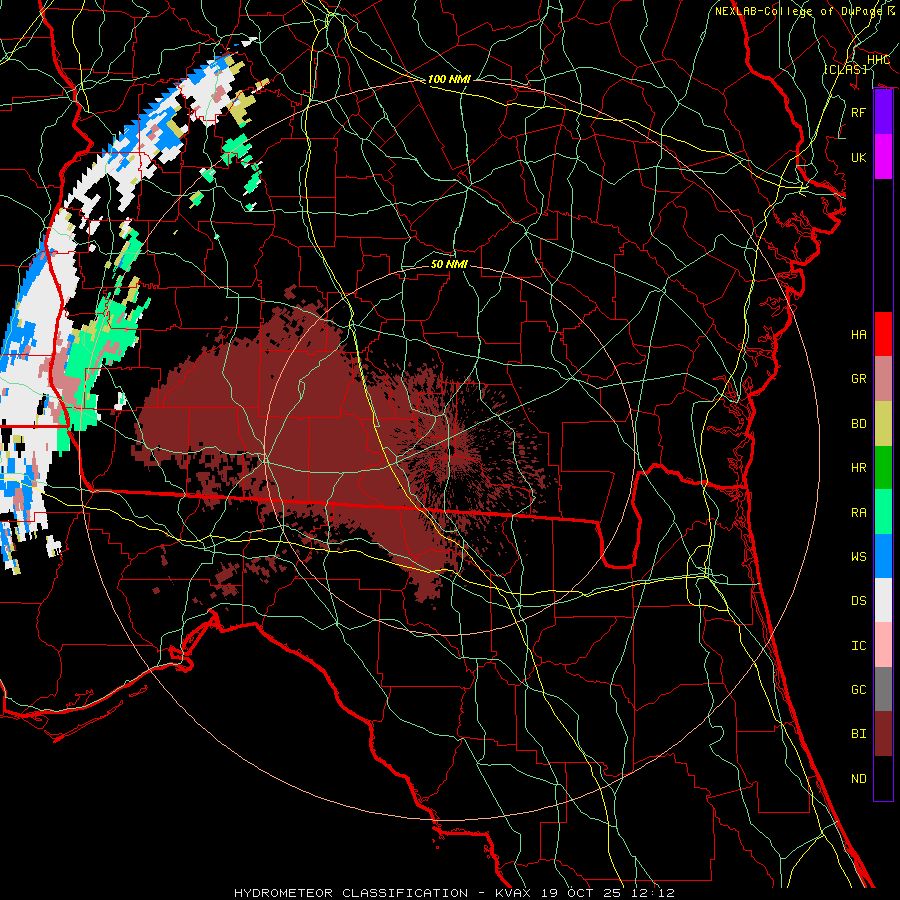The width and height of the screenshot is (900, 900).
Task: Click the KVAX radar site center point
Action: point(453,451)
